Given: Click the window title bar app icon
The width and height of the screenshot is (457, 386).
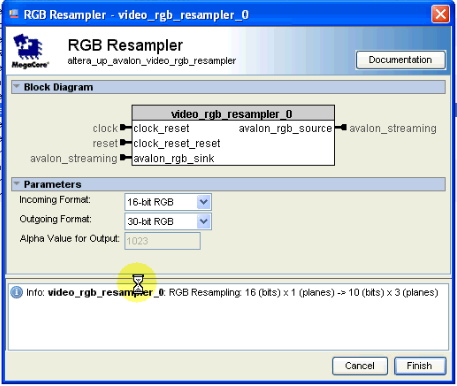Looking at the screenshot, I should pos(14,14).
